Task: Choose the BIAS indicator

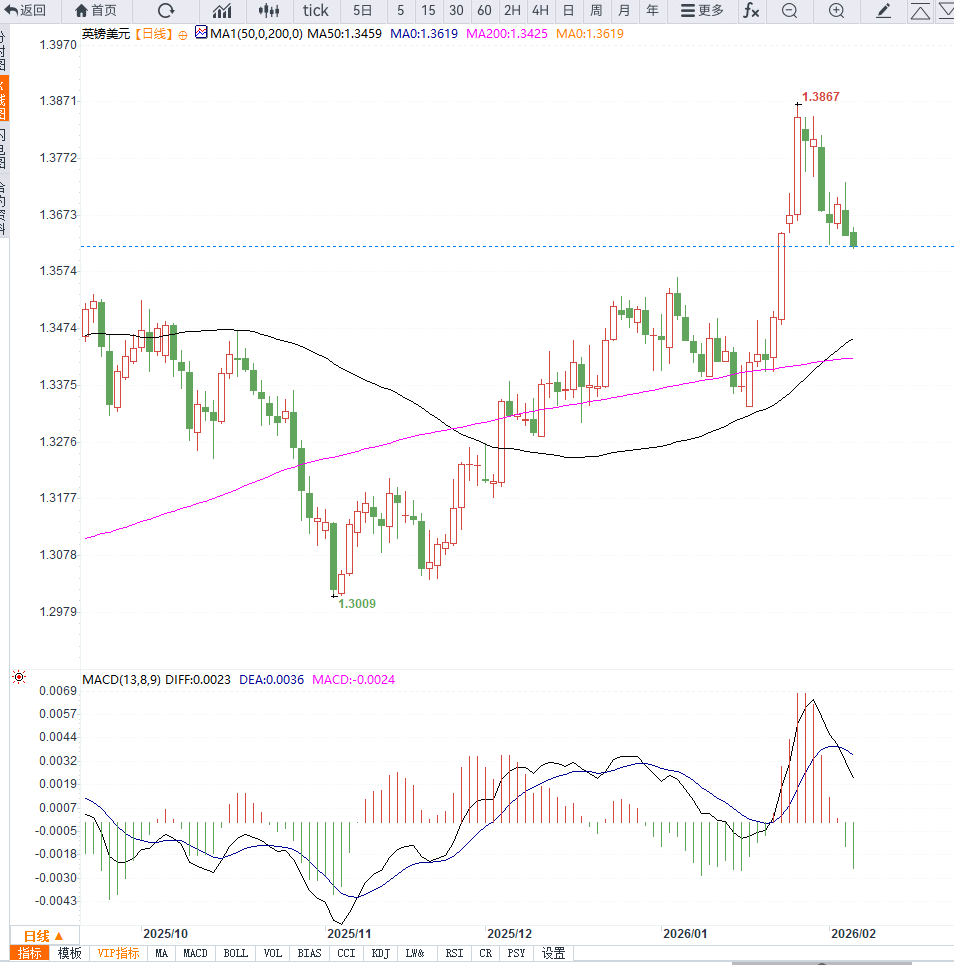Action: (310, 953)
